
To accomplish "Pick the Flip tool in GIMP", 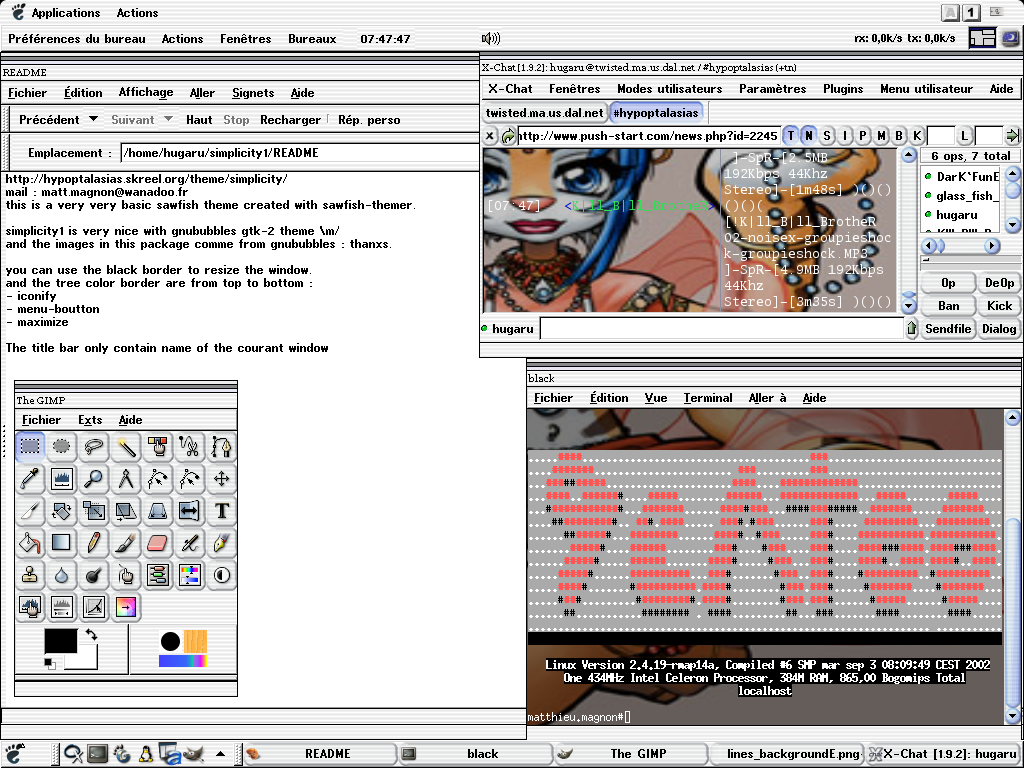I will coord(189,511).
